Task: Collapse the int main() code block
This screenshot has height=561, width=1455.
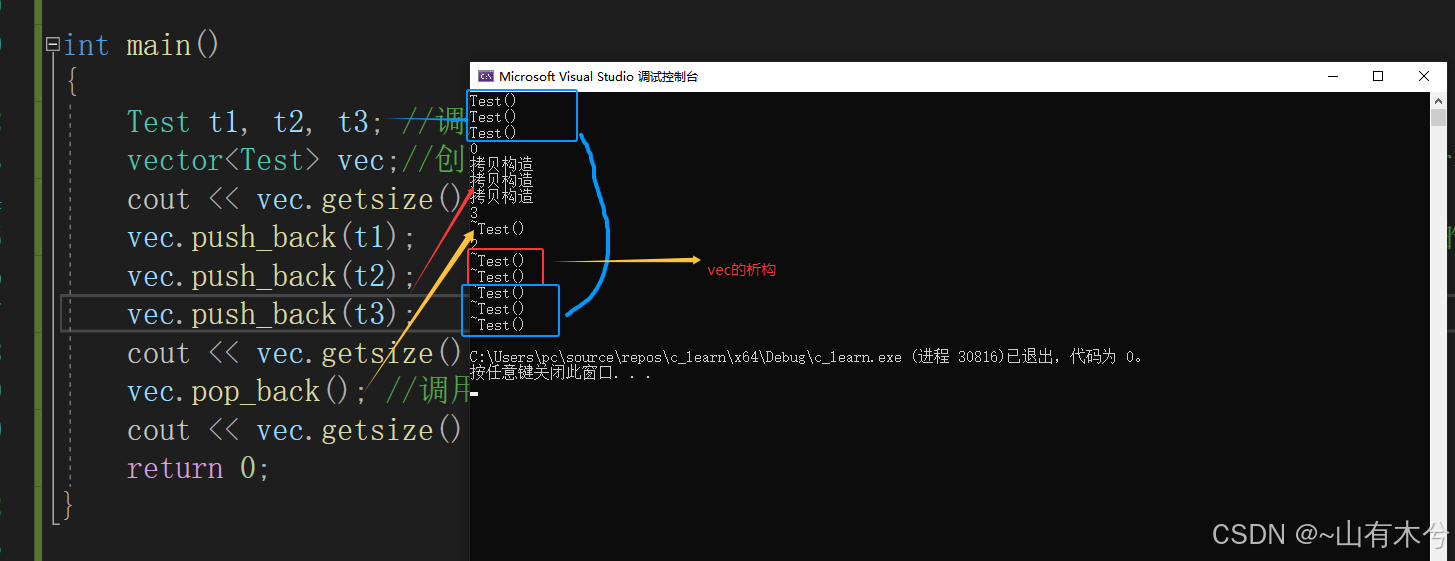Action: point(52,45)
